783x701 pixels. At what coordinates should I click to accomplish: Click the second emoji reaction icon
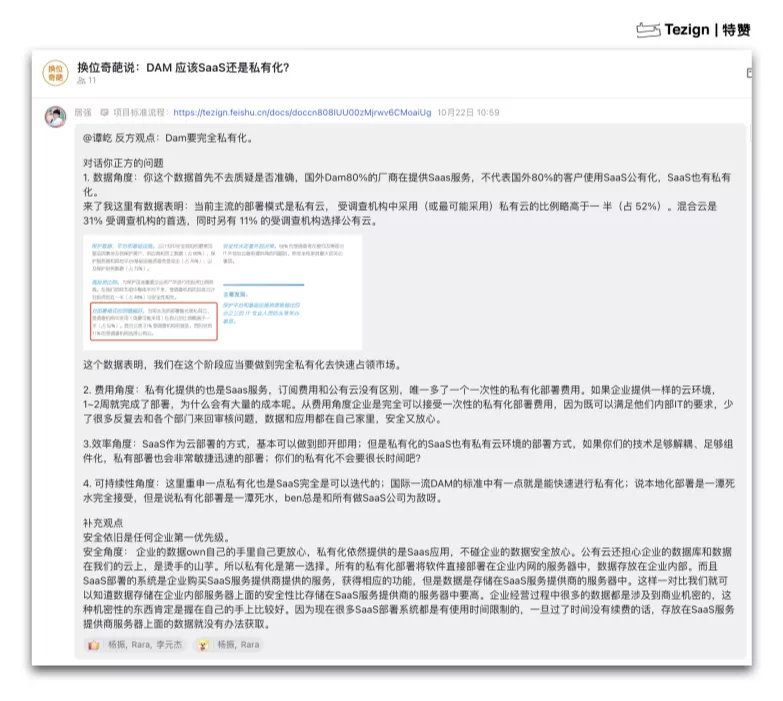click(201, 645)
